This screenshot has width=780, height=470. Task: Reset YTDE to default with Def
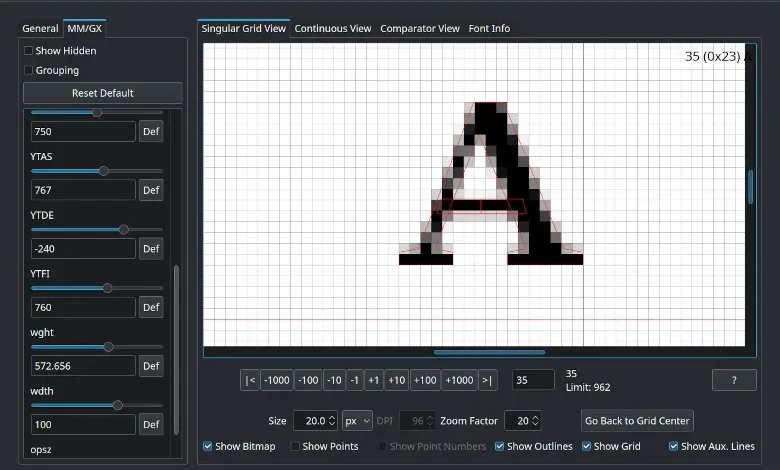pyautogui.click(x=151, y=249)
